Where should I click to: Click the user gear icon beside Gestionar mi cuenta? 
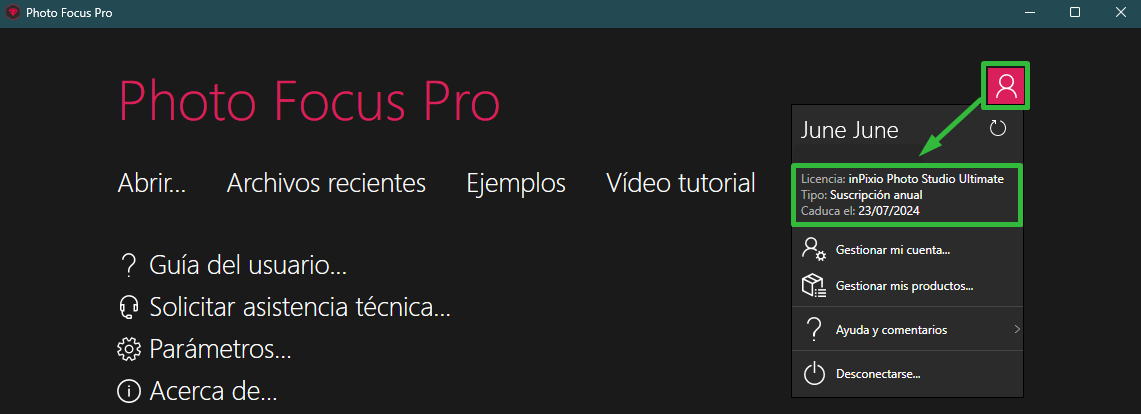pyautogui.click(x=814, y=249)
